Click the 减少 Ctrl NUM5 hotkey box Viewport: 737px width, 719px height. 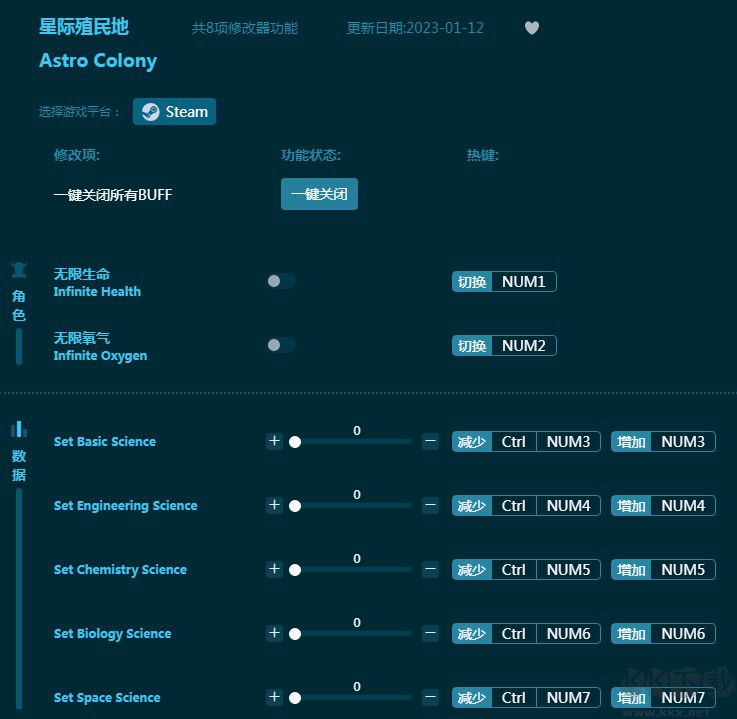526,569
